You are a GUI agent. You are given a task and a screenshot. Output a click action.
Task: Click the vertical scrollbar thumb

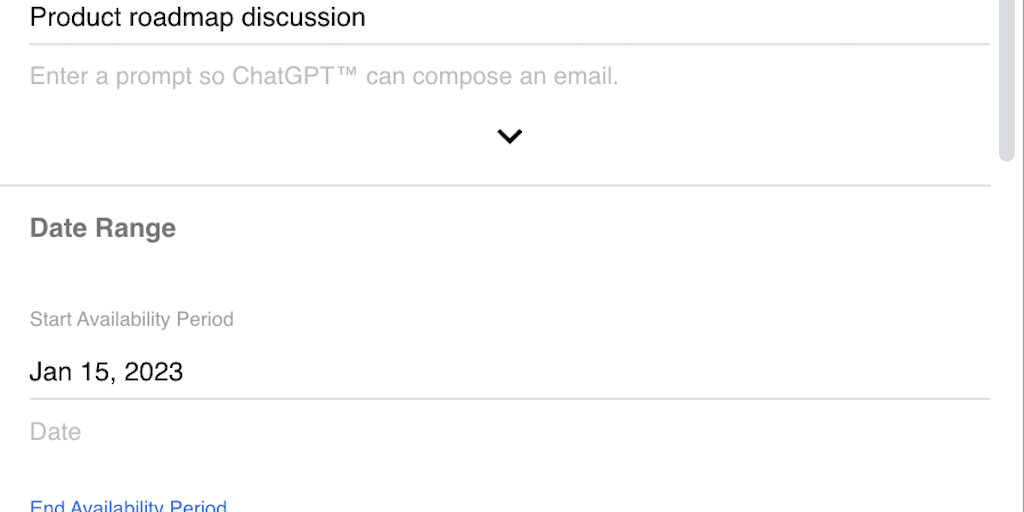click(x=1007, y=80)
